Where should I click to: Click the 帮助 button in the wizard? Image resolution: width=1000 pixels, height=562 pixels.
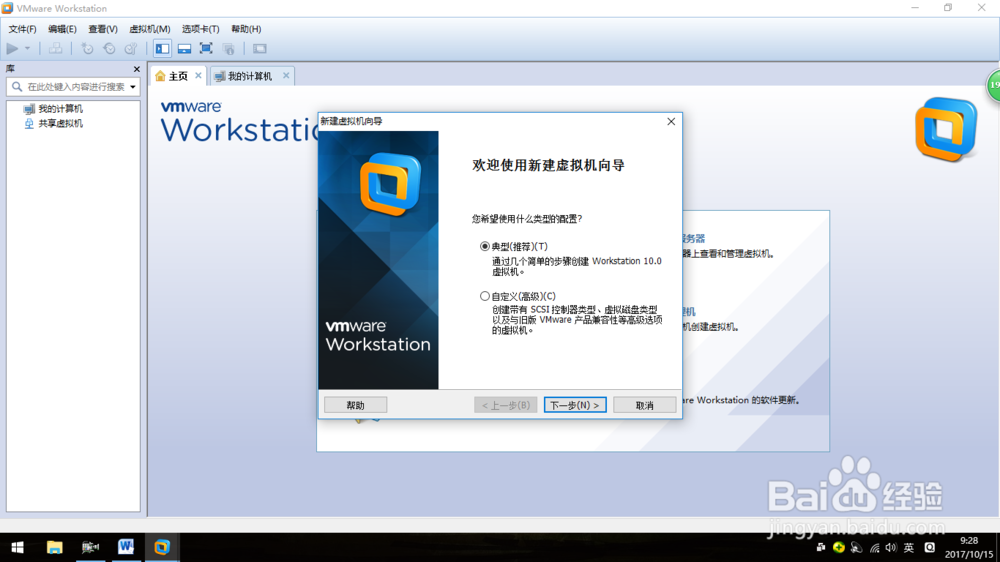click(x=355, y=405)
